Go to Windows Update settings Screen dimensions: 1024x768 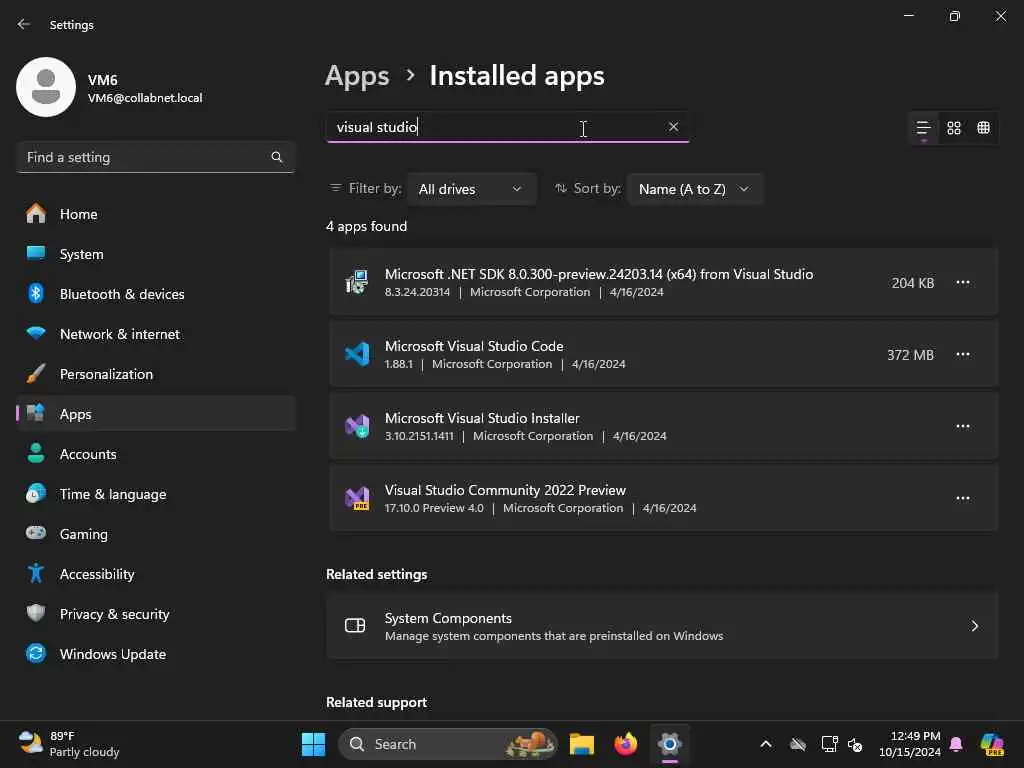pos(112,654)
